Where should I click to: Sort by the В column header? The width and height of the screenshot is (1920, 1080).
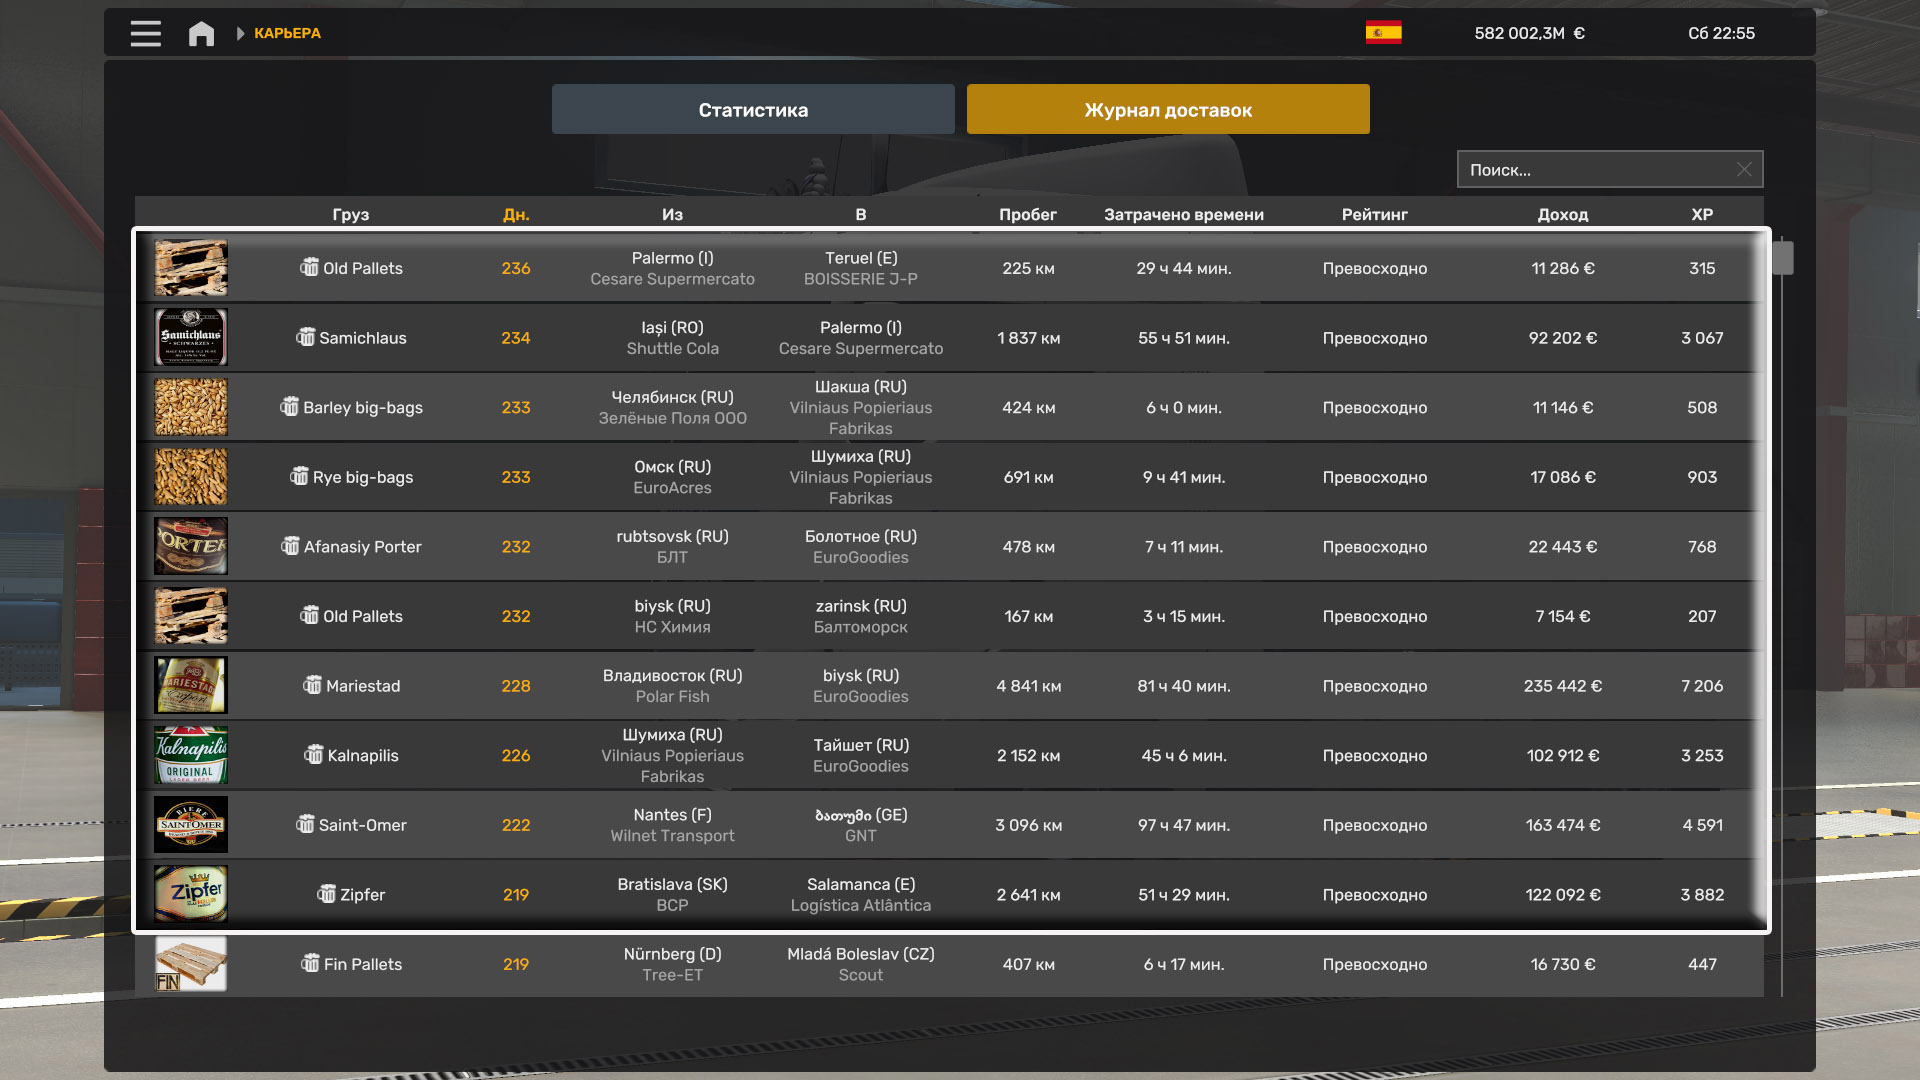pos(861,214)
